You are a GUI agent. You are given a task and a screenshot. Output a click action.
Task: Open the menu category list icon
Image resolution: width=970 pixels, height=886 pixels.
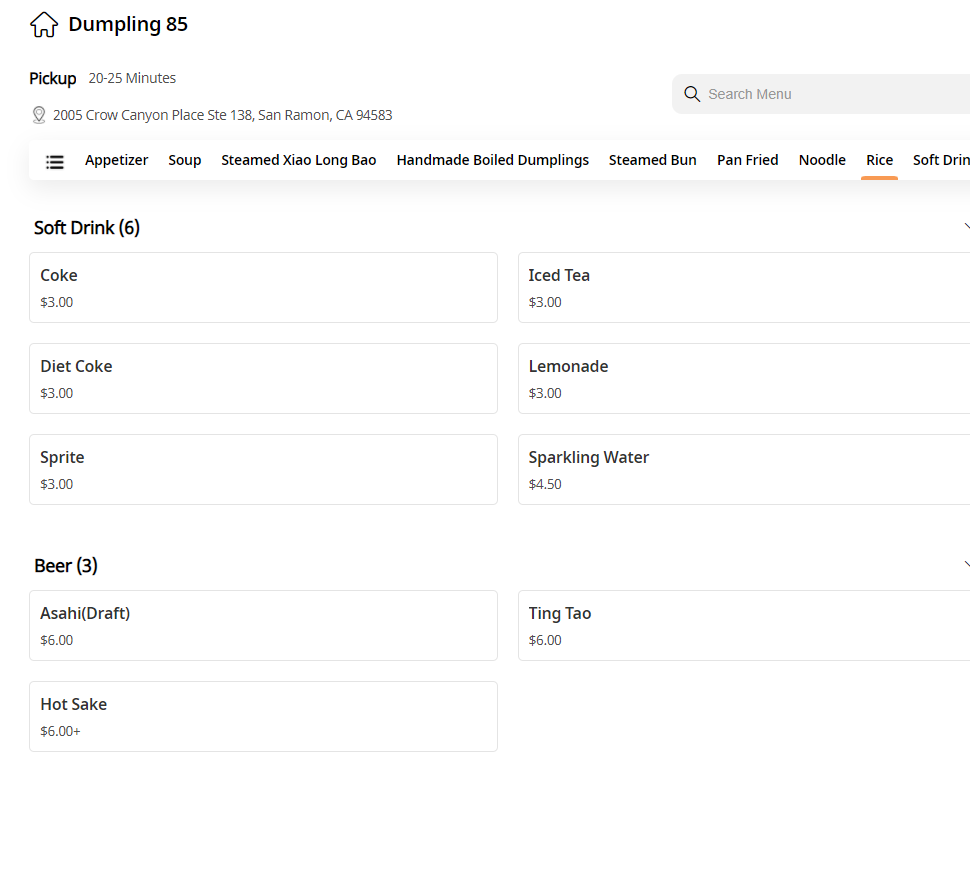coord(55,161)
